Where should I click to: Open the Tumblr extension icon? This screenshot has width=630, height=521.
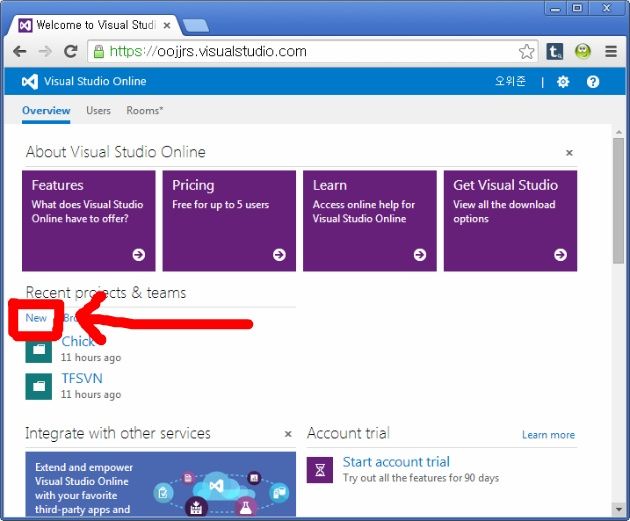coord(554,51)
